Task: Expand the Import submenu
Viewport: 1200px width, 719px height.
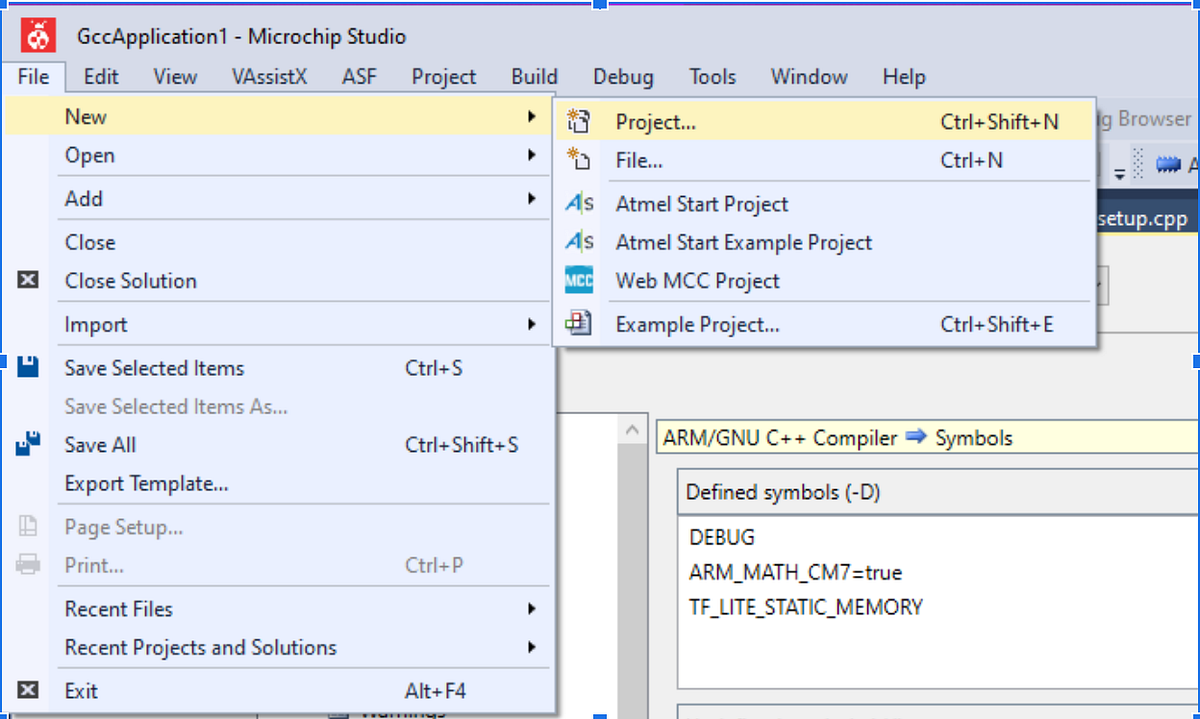Action: point(280,325)
